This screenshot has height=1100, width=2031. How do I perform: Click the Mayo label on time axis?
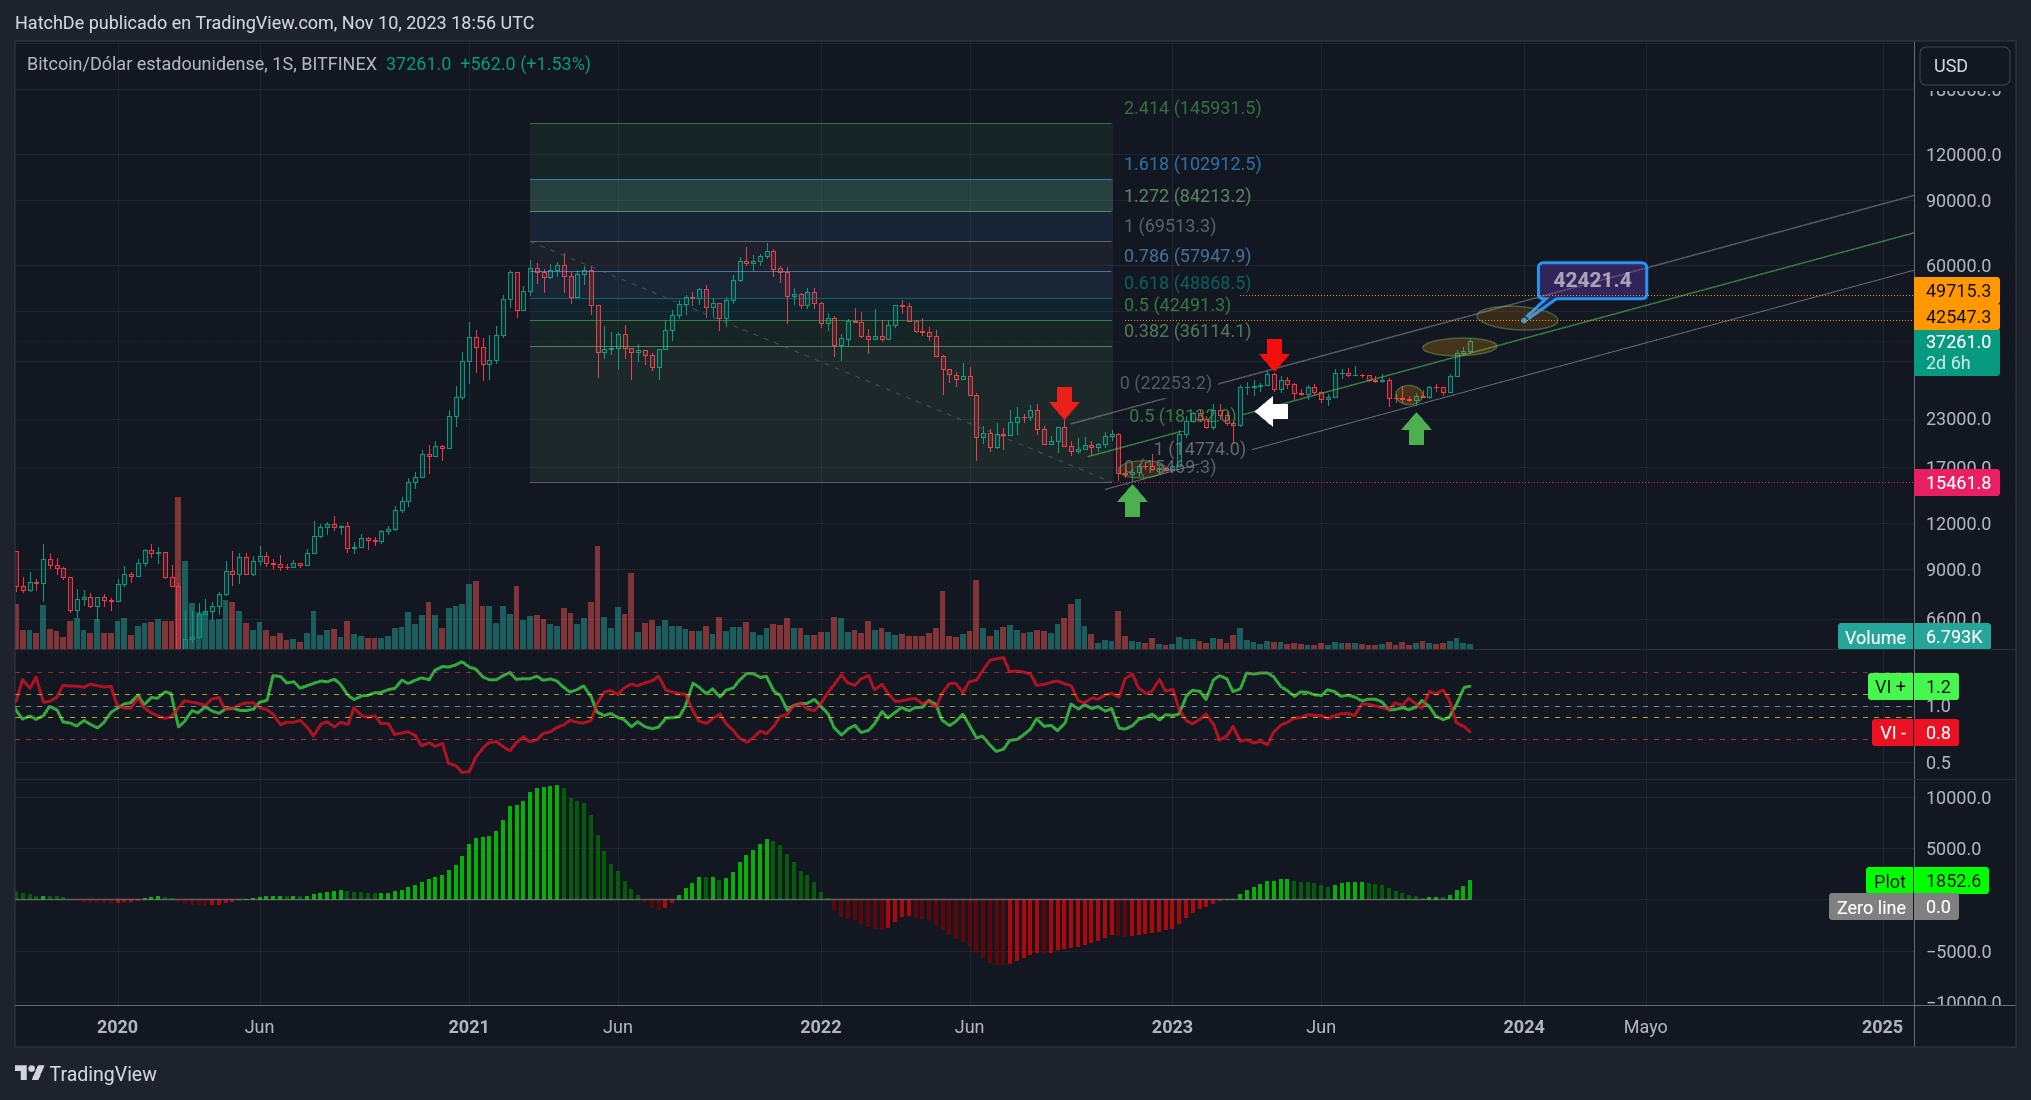(x=1645, y=1026)
